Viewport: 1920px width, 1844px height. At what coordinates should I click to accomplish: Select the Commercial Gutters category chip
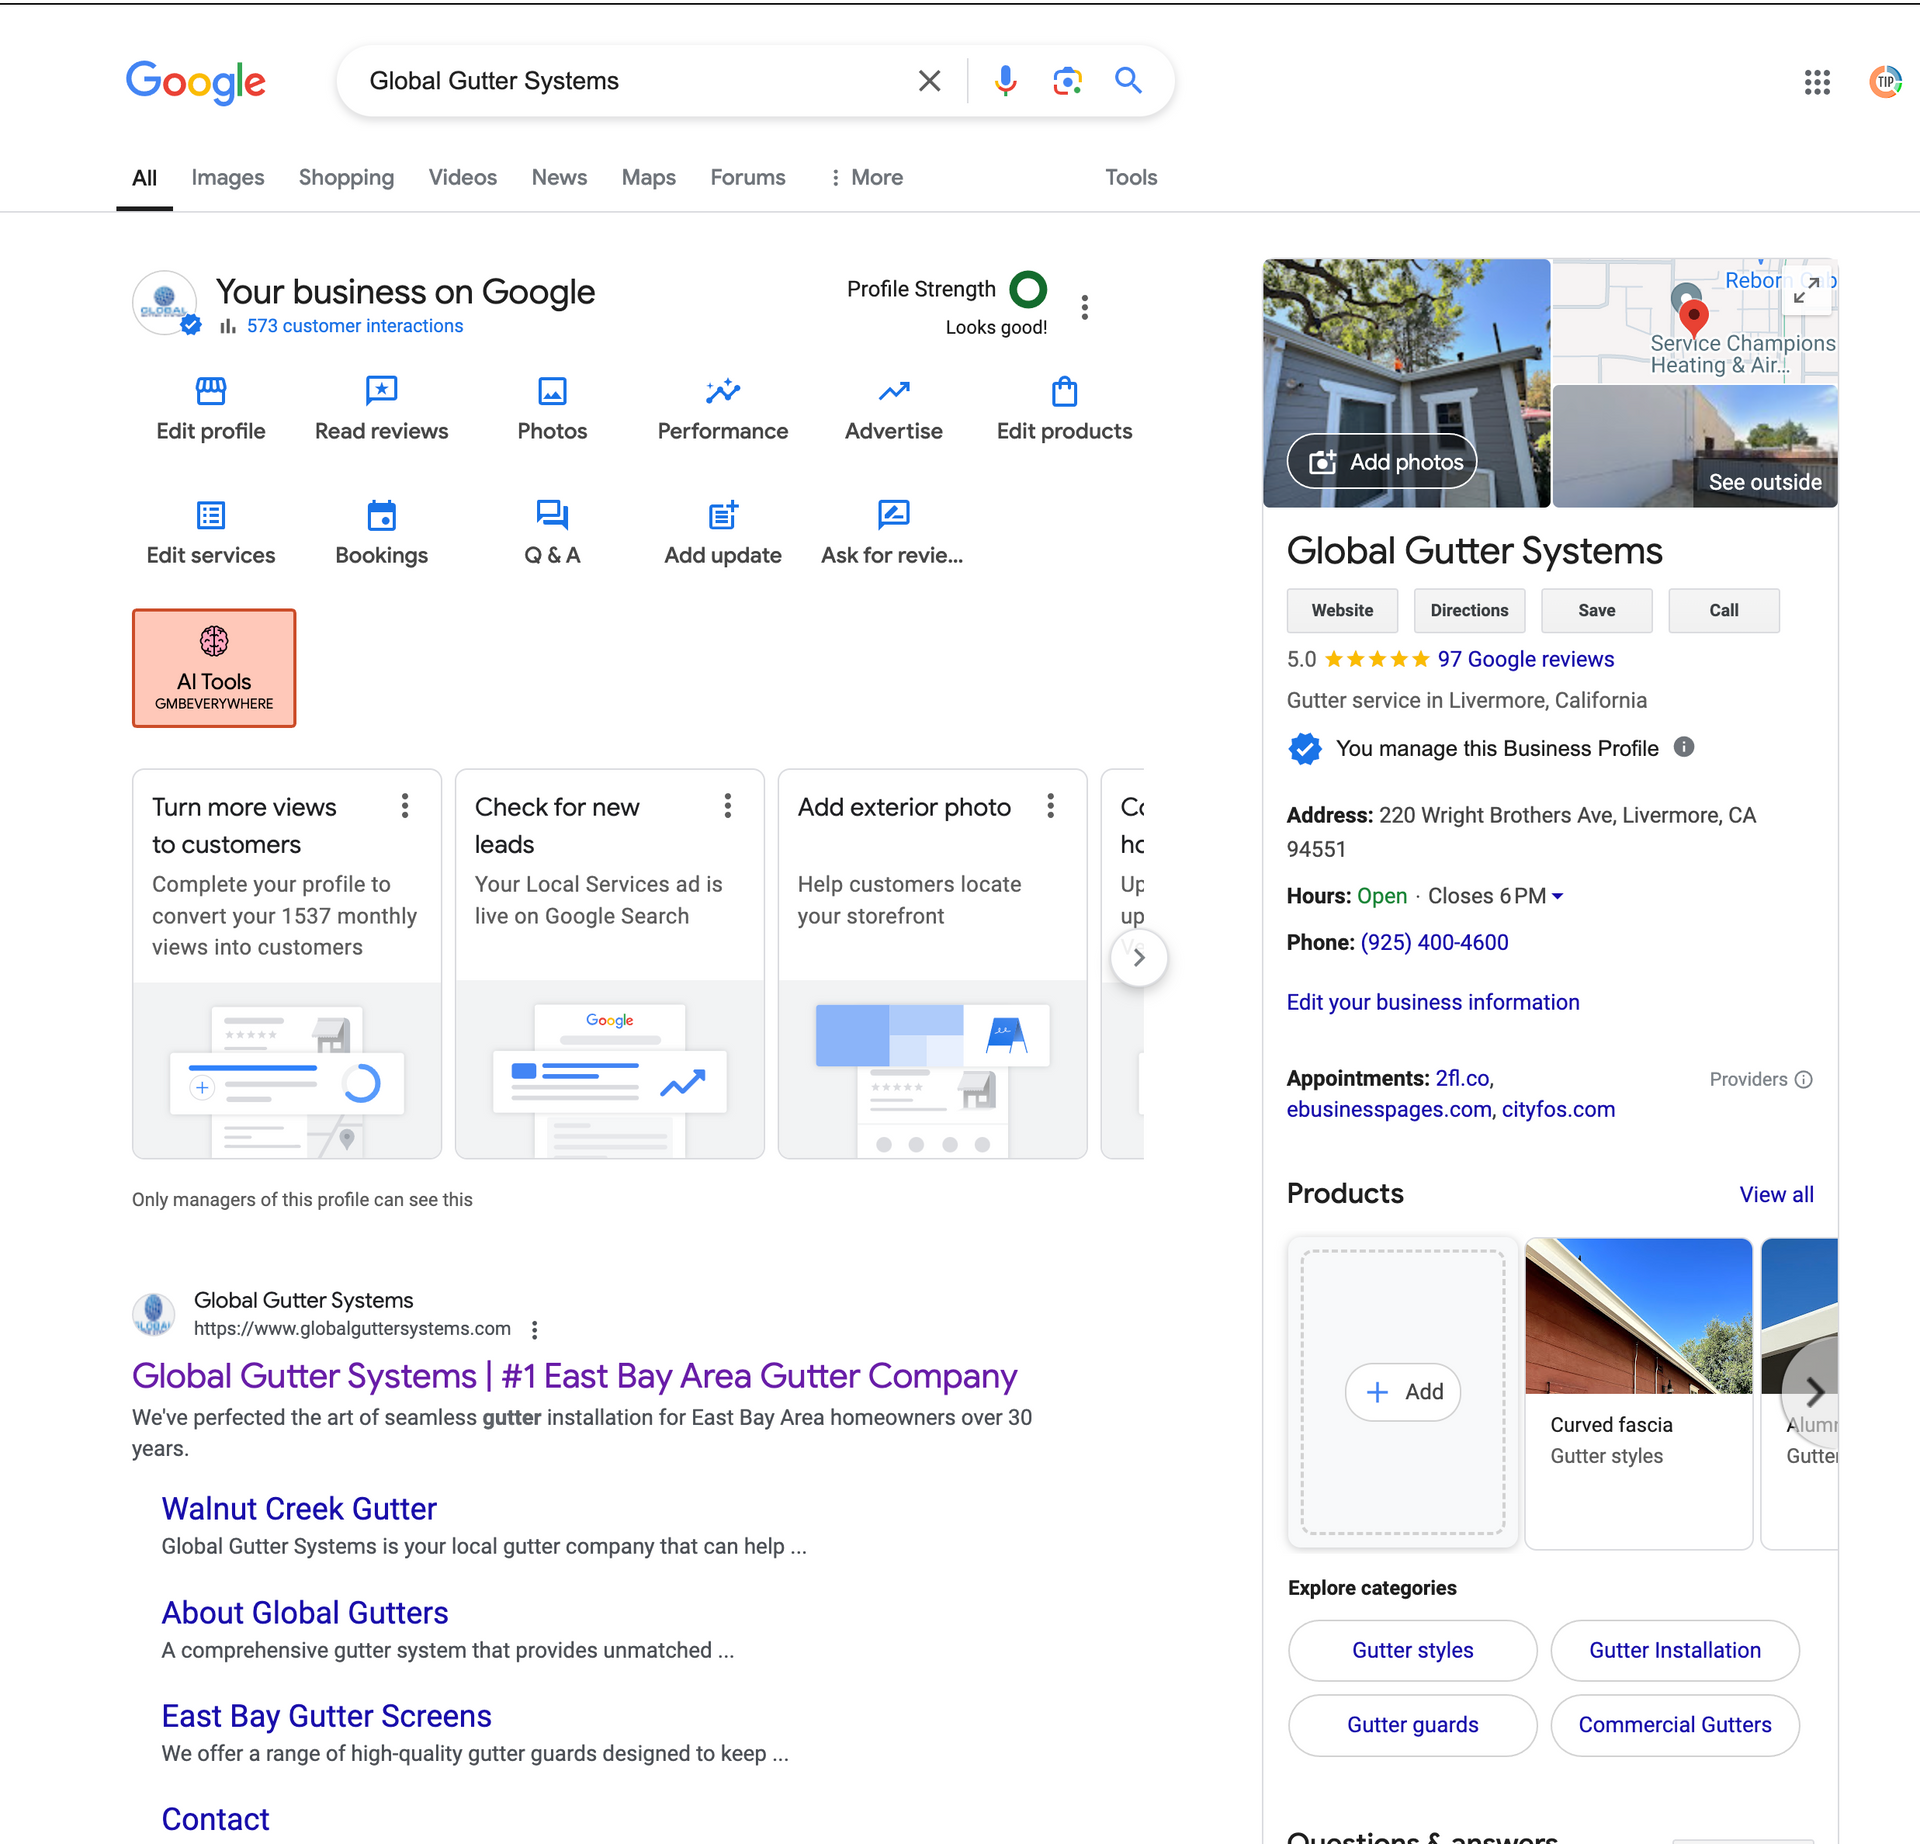click(x=1675, y=1724)
